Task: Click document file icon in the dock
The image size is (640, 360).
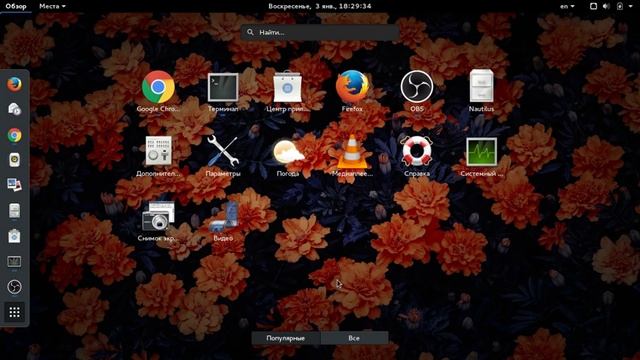Action: click(x=14, y=211)
